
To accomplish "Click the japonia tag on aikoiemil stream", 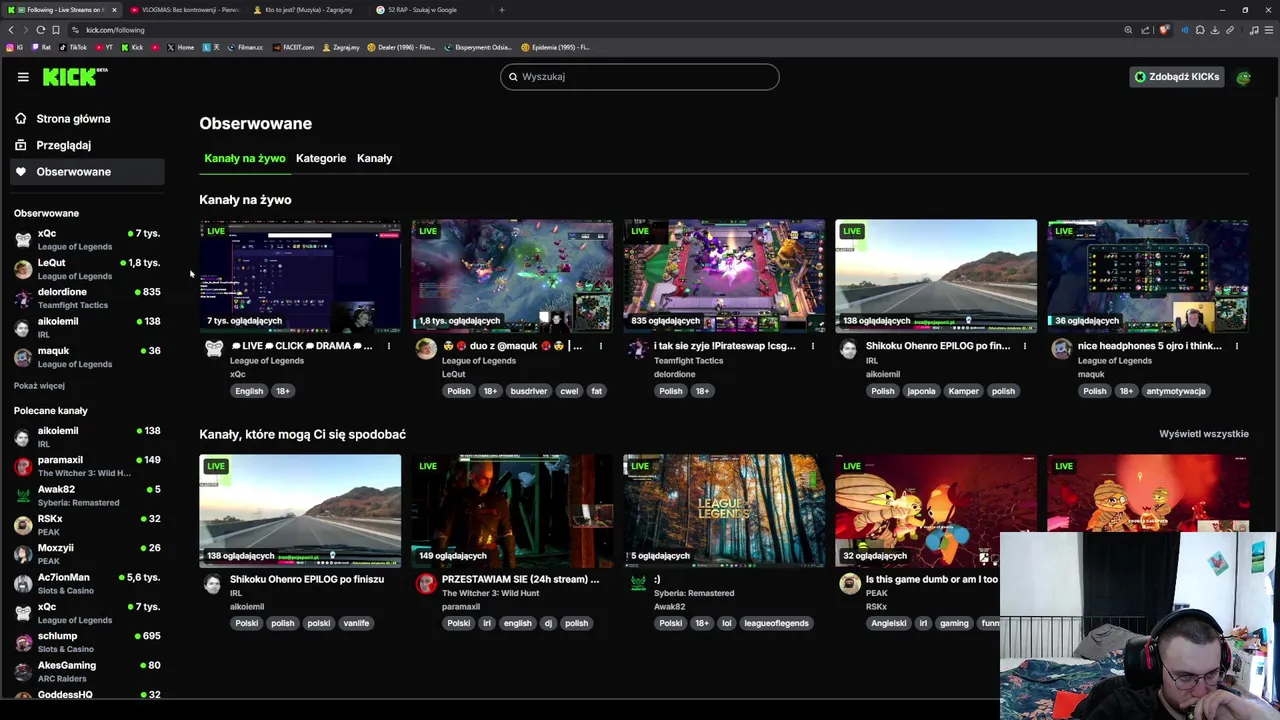I will point(921,391).
